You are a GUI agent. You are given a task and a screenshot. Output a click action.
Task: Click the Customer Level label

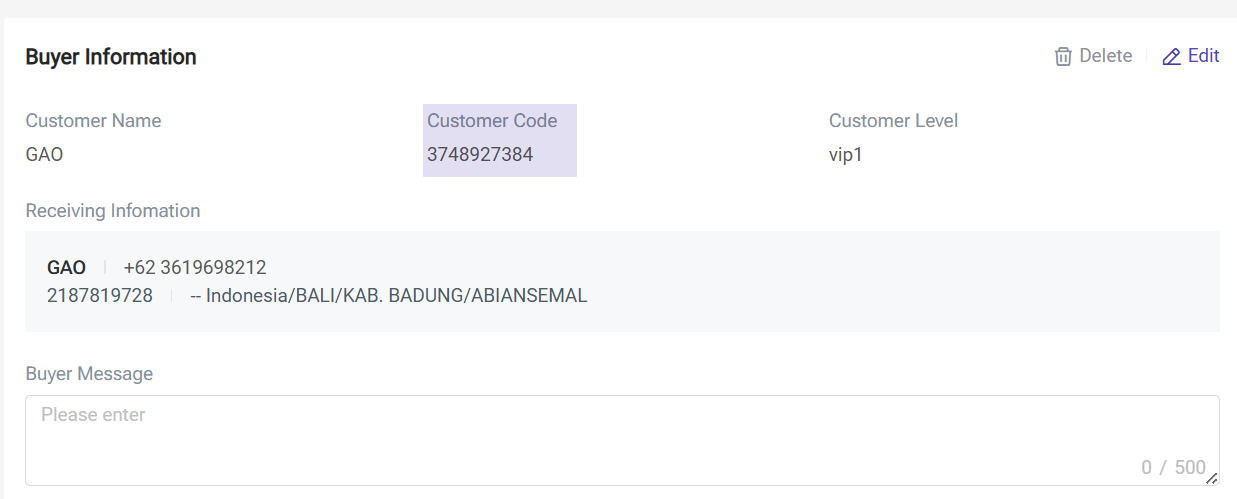[893, 121]
